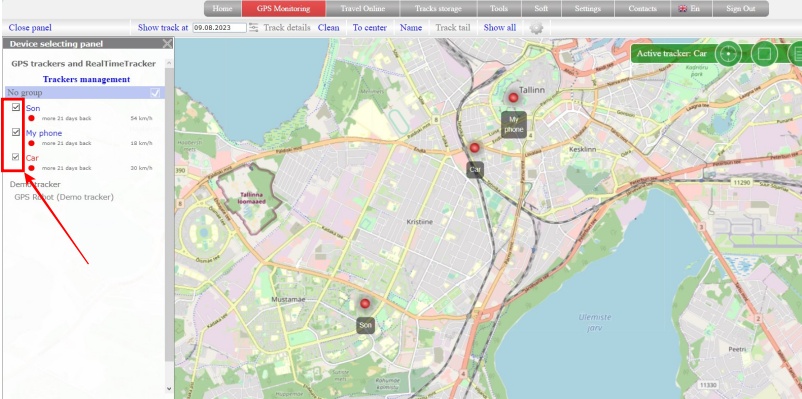The width and height of the screenshot is (802, 399).
Task: Uncheck the Son tracker checkbox
Action: pyautogui.click(x=16, y=107)
